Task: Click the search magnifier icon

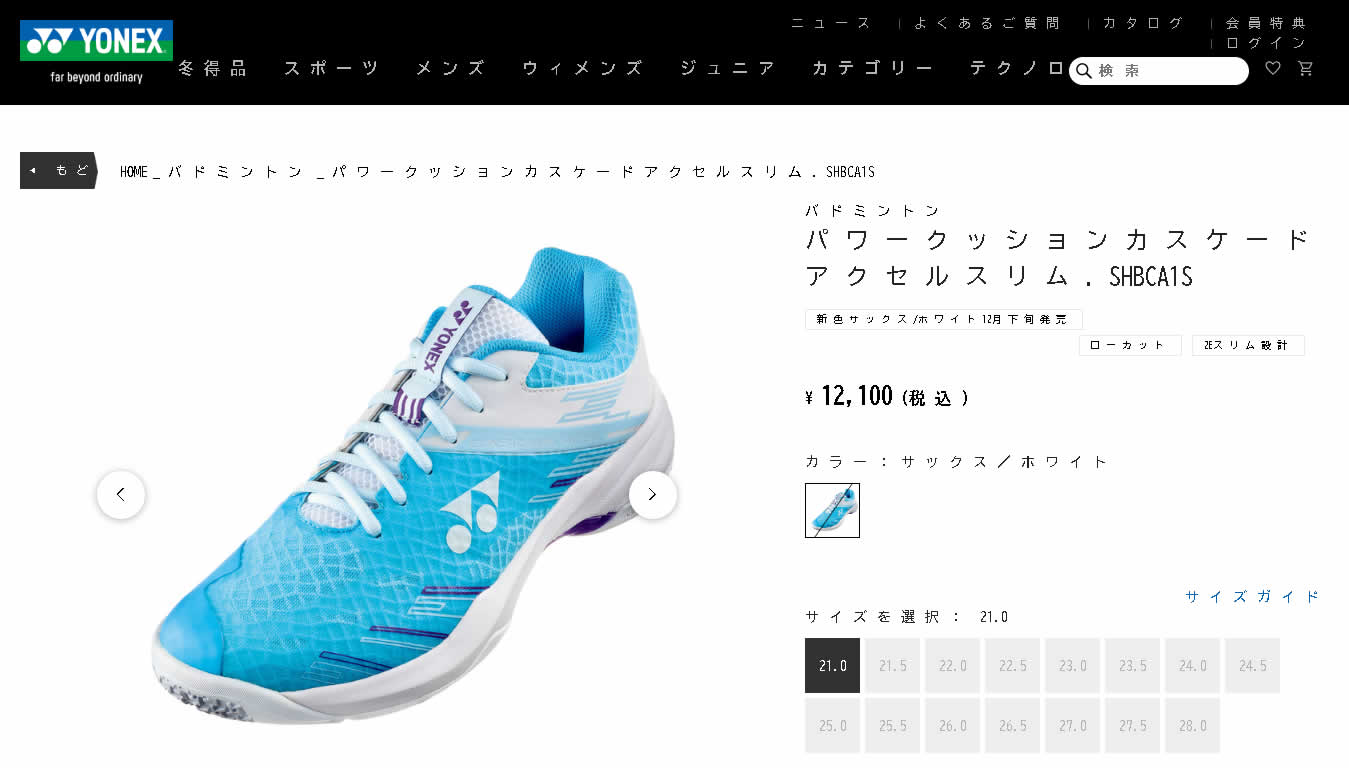Action: pyautogui.click(x=1083, y=71)
